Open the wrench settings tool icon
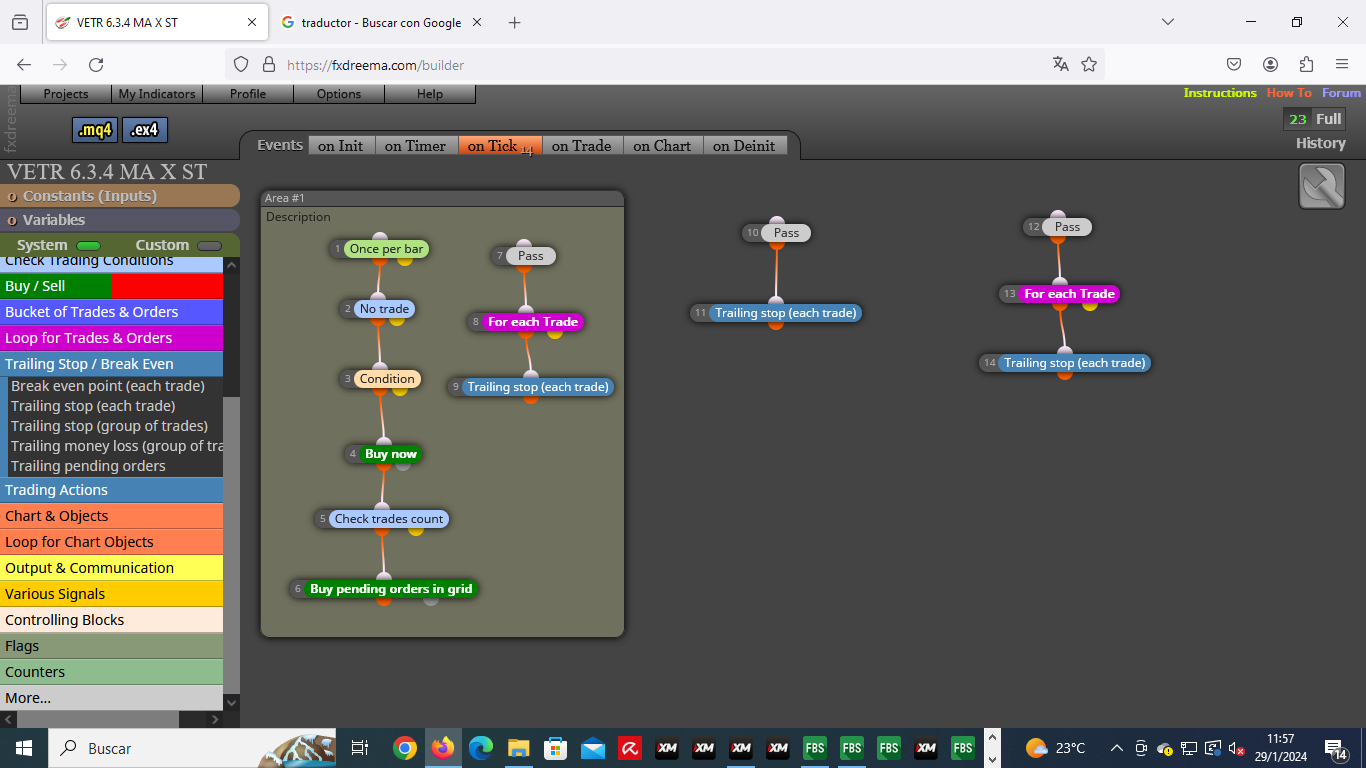 pyautogui.click(x=1321, y=186)
